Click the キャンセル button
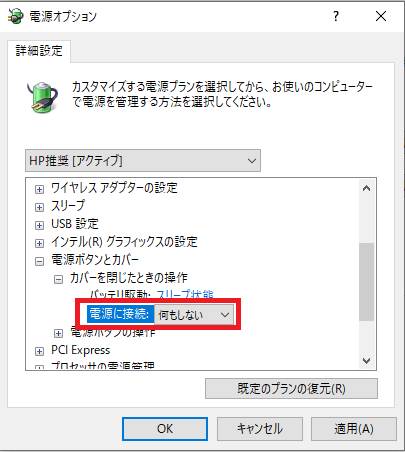The image size is (405, 452). 260,429
